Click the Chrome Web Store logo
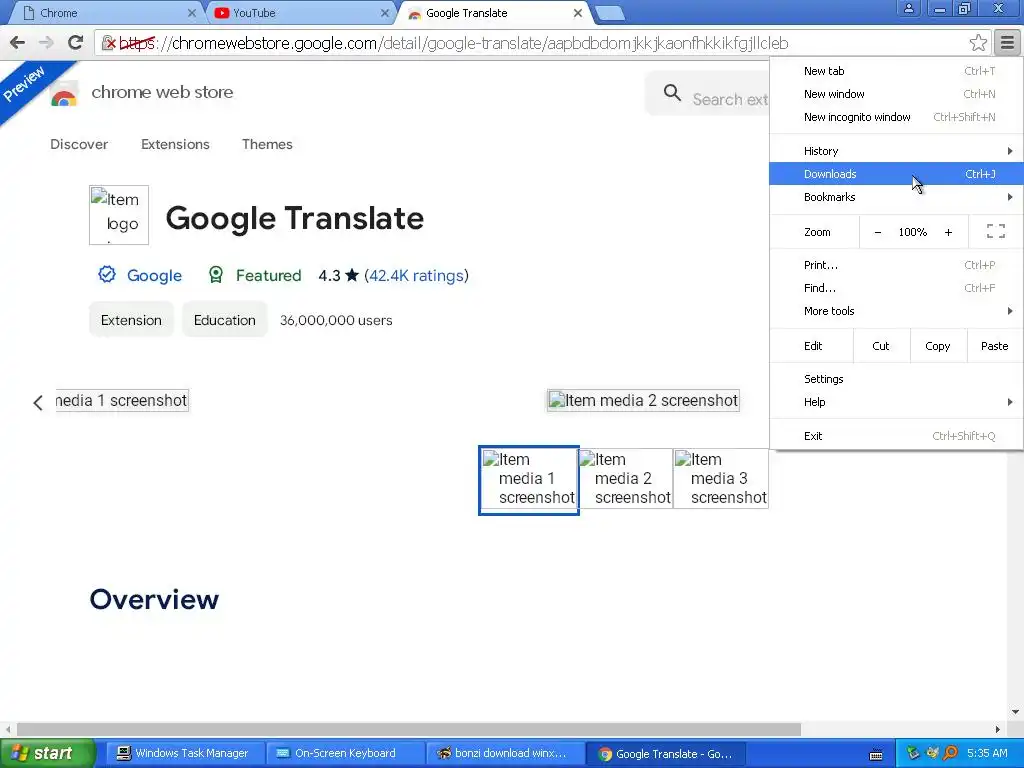Viewport: 1024px width, 768px height. (x=64, y=95)
